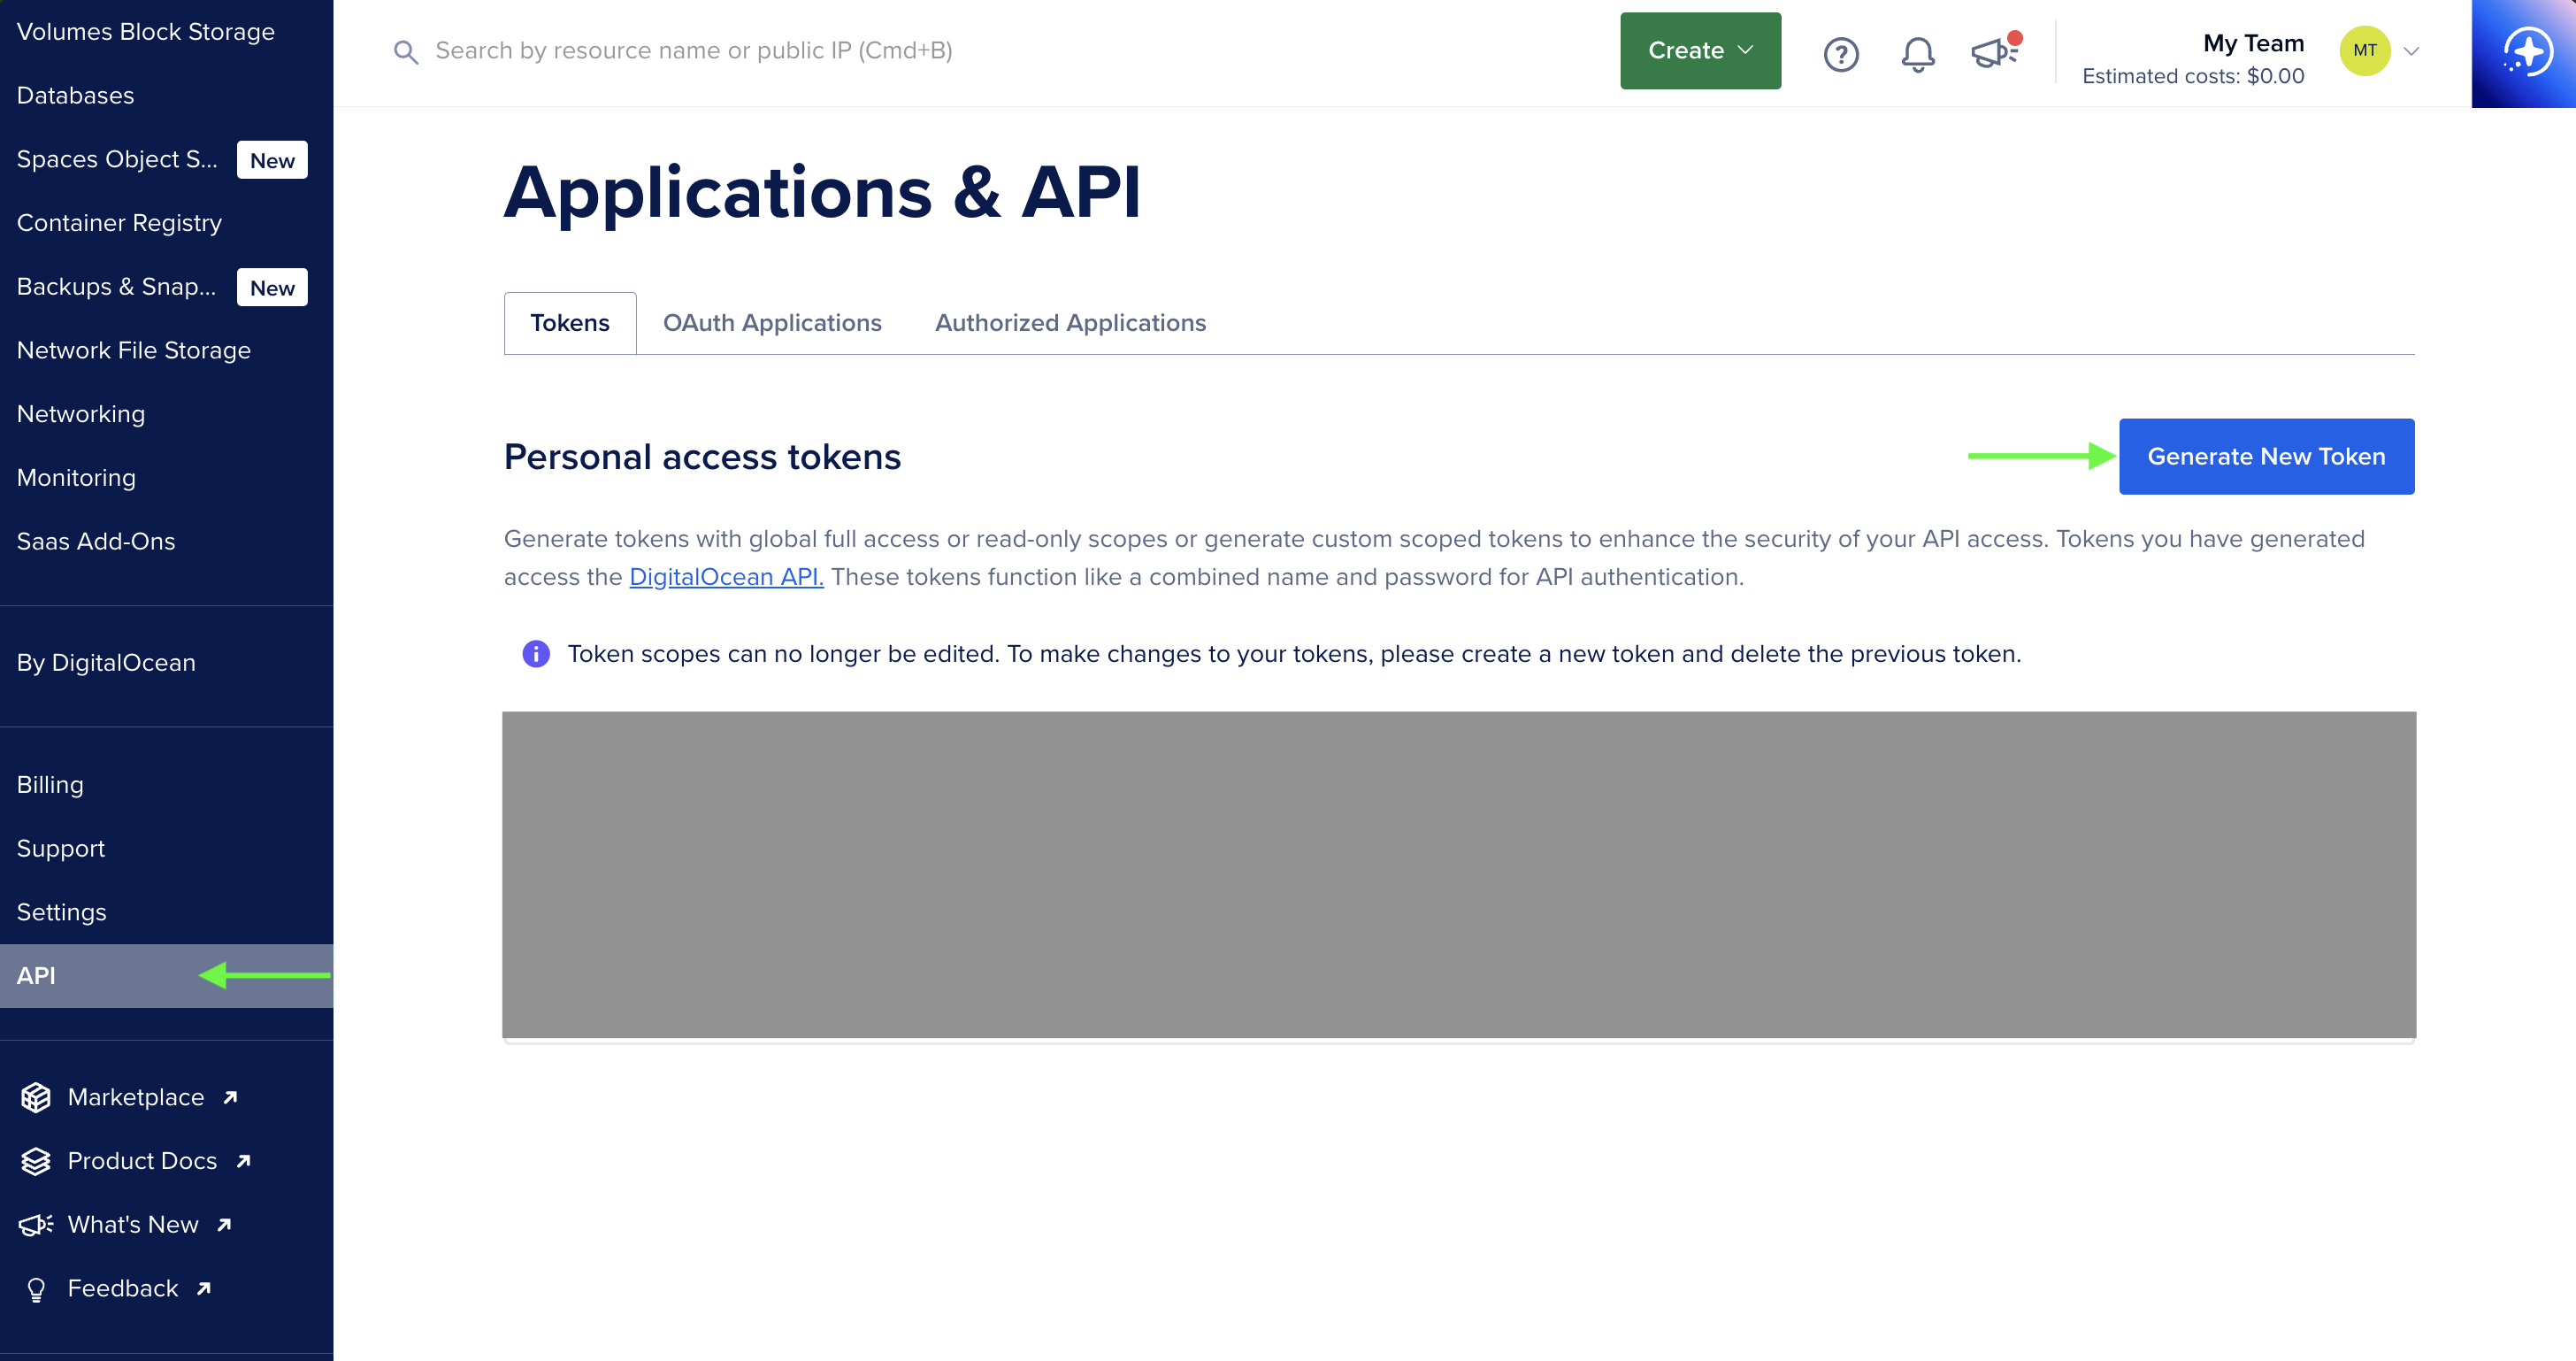Click Generate New Token button
Screen dimensions: 2576x1361
click(x=2265, y=457)
